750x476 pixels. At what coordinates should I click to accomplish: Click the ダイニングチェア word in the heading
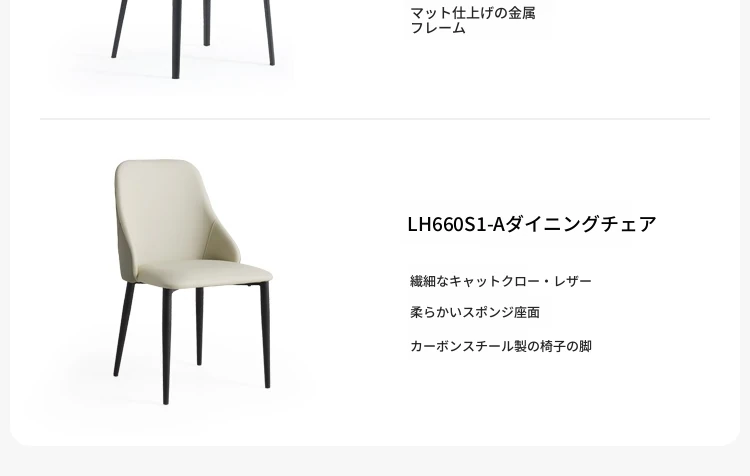coord(581,224)
